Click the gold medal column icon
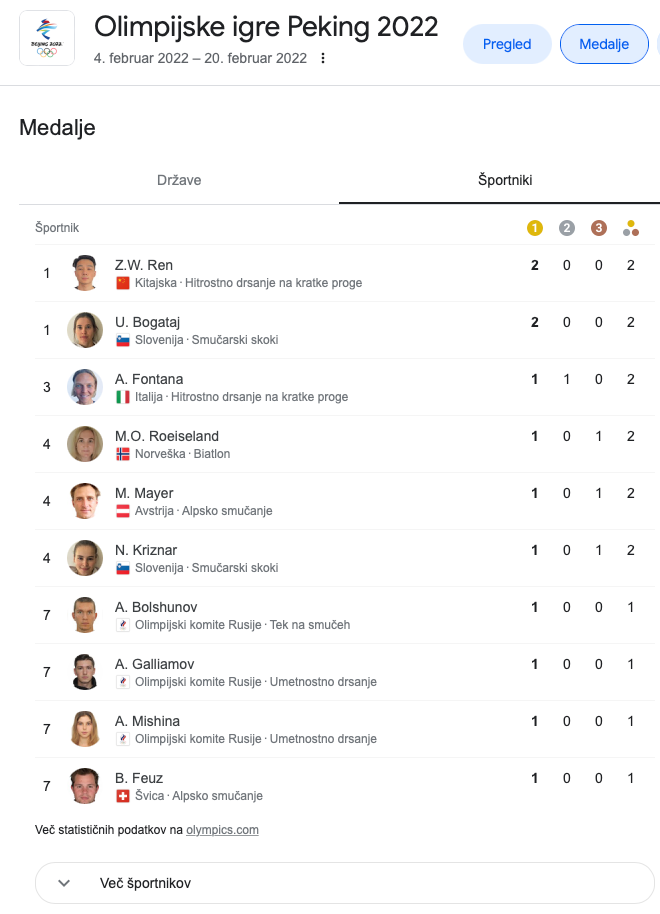 pyautogui.click(x=534, y=228)
